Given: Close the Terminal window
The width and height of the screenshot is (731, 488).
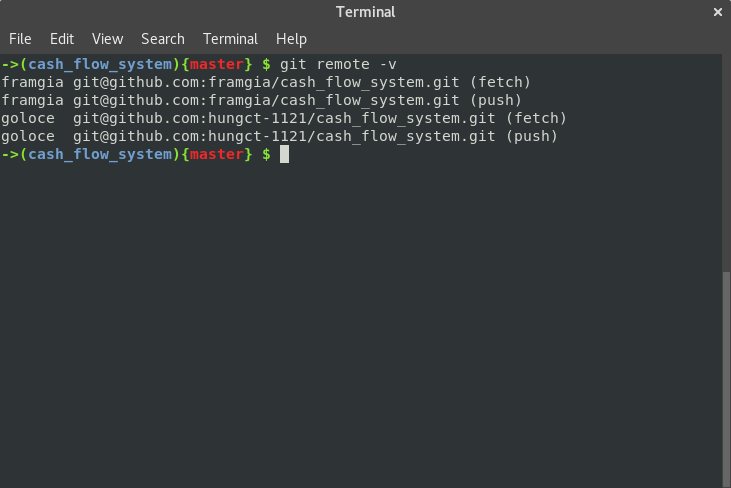Looking at the screenshot, I should [717, 12].
